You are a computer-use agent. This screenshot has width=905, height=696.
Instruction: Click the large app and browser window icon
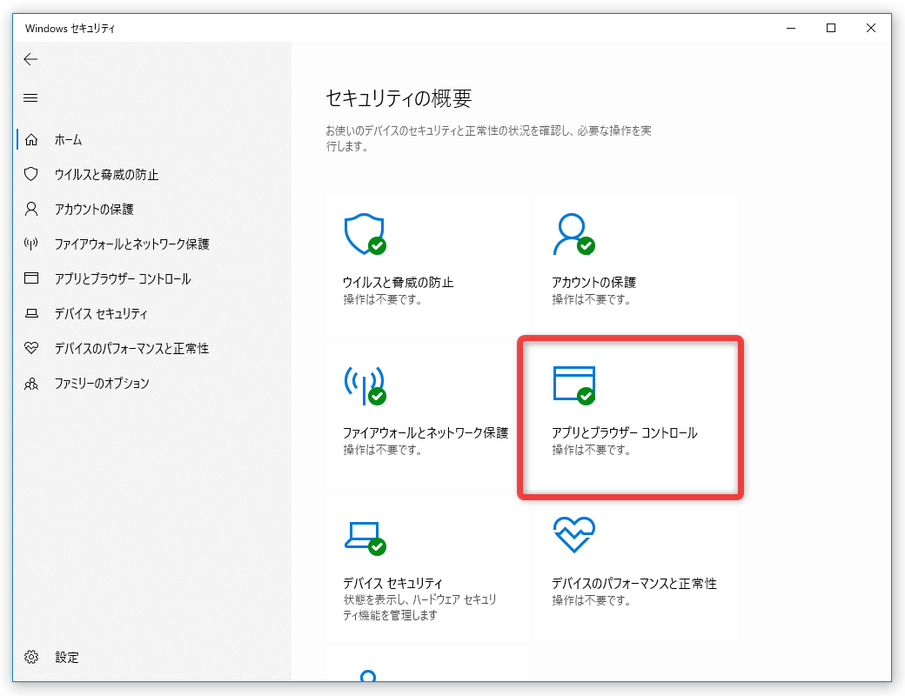point(574,385)
